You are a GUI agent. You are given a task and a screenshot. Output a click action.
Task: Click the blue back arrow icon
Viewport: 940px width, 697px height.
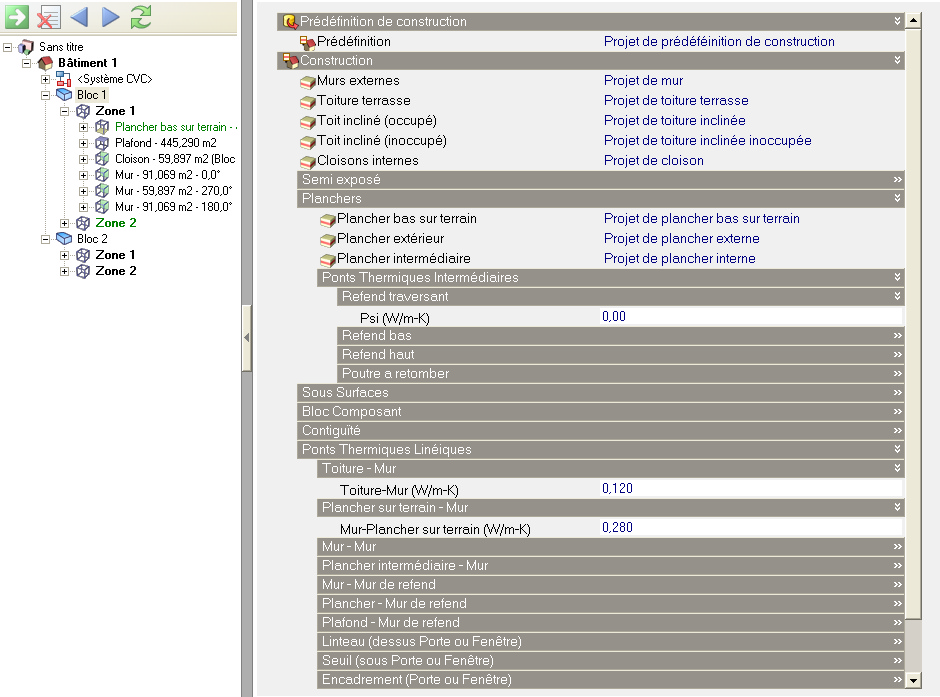(x=79, y=16)
